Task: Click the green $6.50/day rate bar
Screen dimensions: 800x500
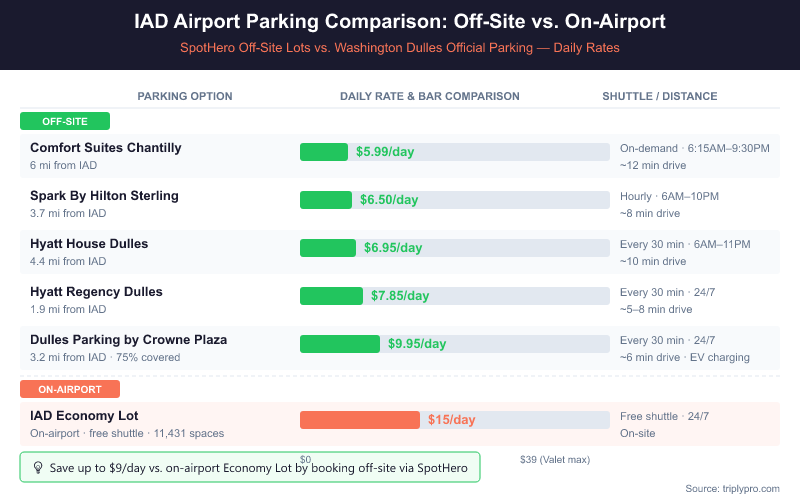Action: [326, 200]
